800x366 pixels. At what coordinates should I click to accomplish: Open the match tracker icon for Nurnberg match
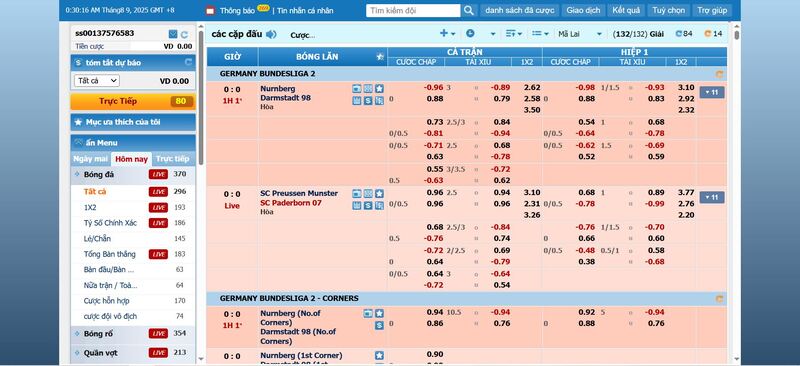click(368, 88)
